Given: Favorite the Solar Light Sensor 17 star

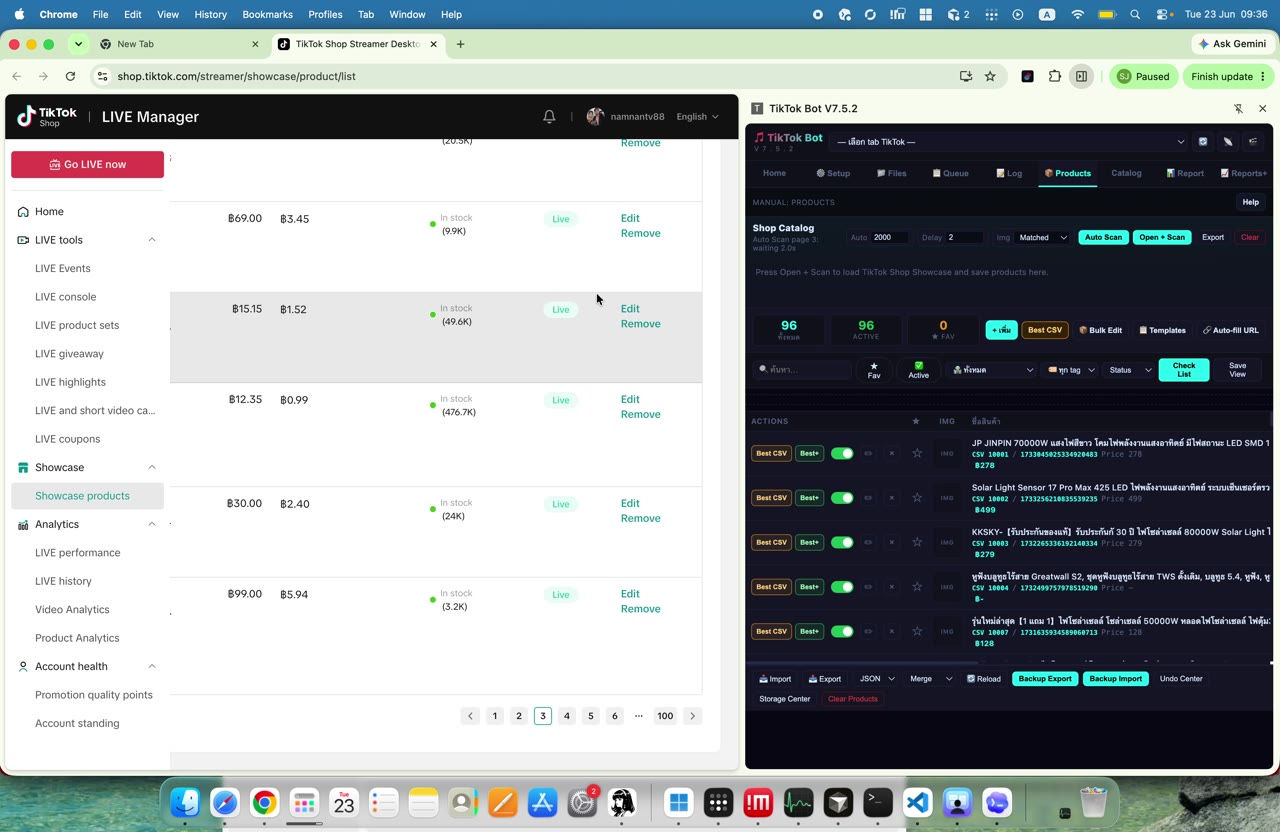Looking at the screenshot, I should 917,498.
